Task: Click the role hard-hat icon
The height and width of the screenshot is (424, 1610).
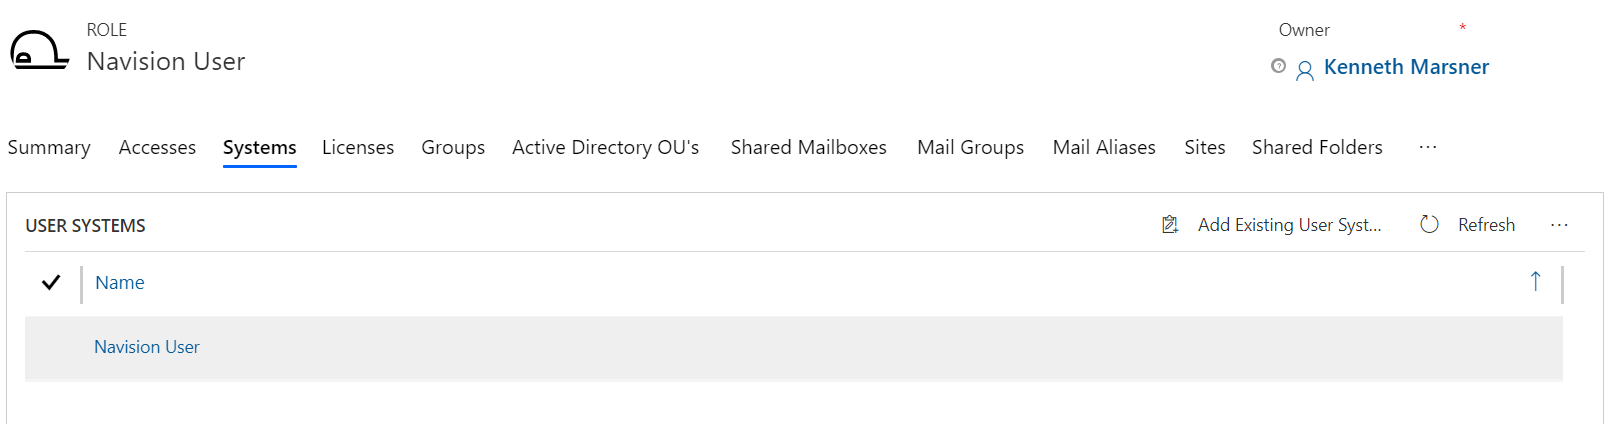Action: click(x=39, y=51)
